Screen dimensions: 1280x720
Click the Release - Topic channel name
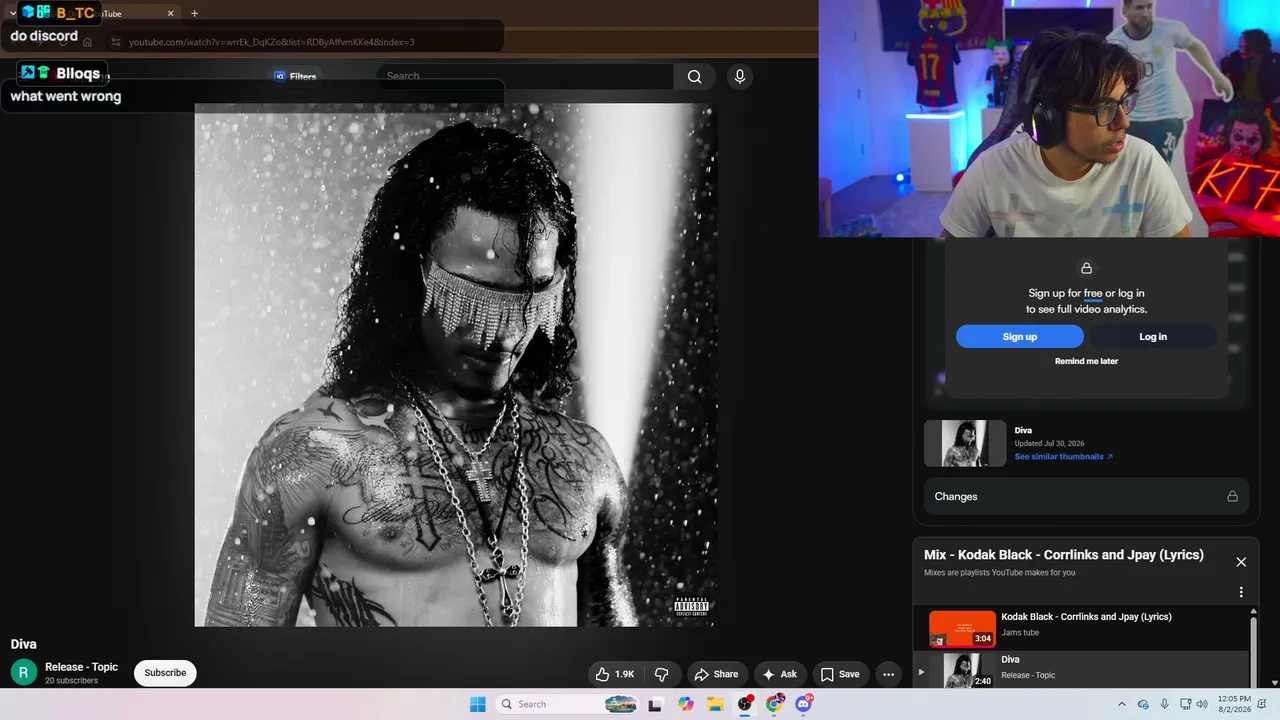click(x=81, y=667)
